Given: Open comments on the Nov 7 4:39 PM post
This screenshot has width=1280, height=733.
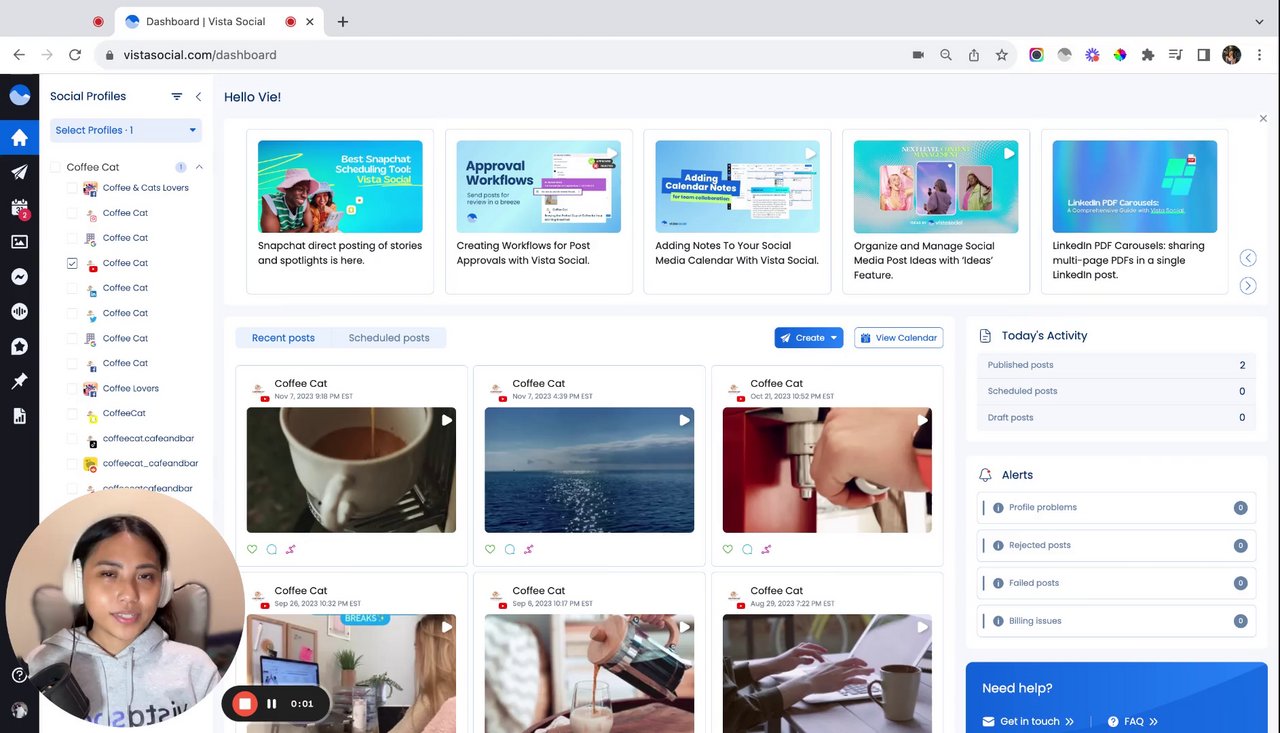Looking at the screenshot, I should tap(510, 549).
